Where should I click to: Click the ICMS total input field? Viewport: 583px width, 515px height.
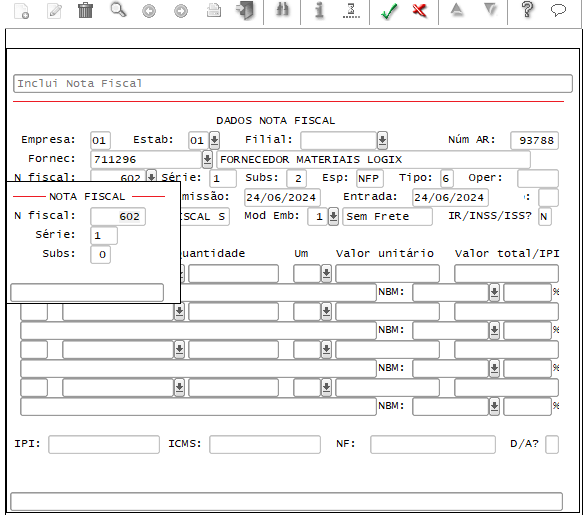click(x=265, y=444)
